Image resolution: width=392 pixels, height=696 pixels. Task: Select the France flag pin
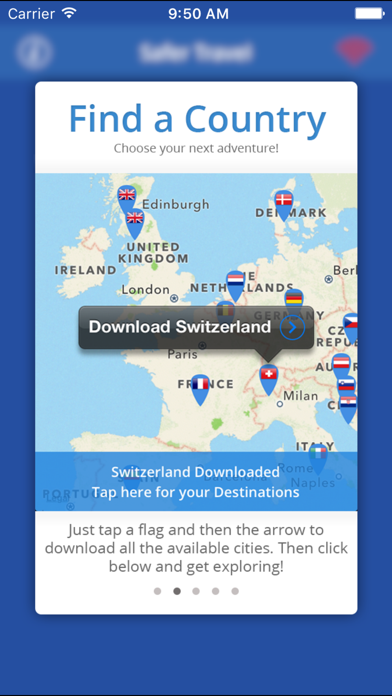pos(200,389)
